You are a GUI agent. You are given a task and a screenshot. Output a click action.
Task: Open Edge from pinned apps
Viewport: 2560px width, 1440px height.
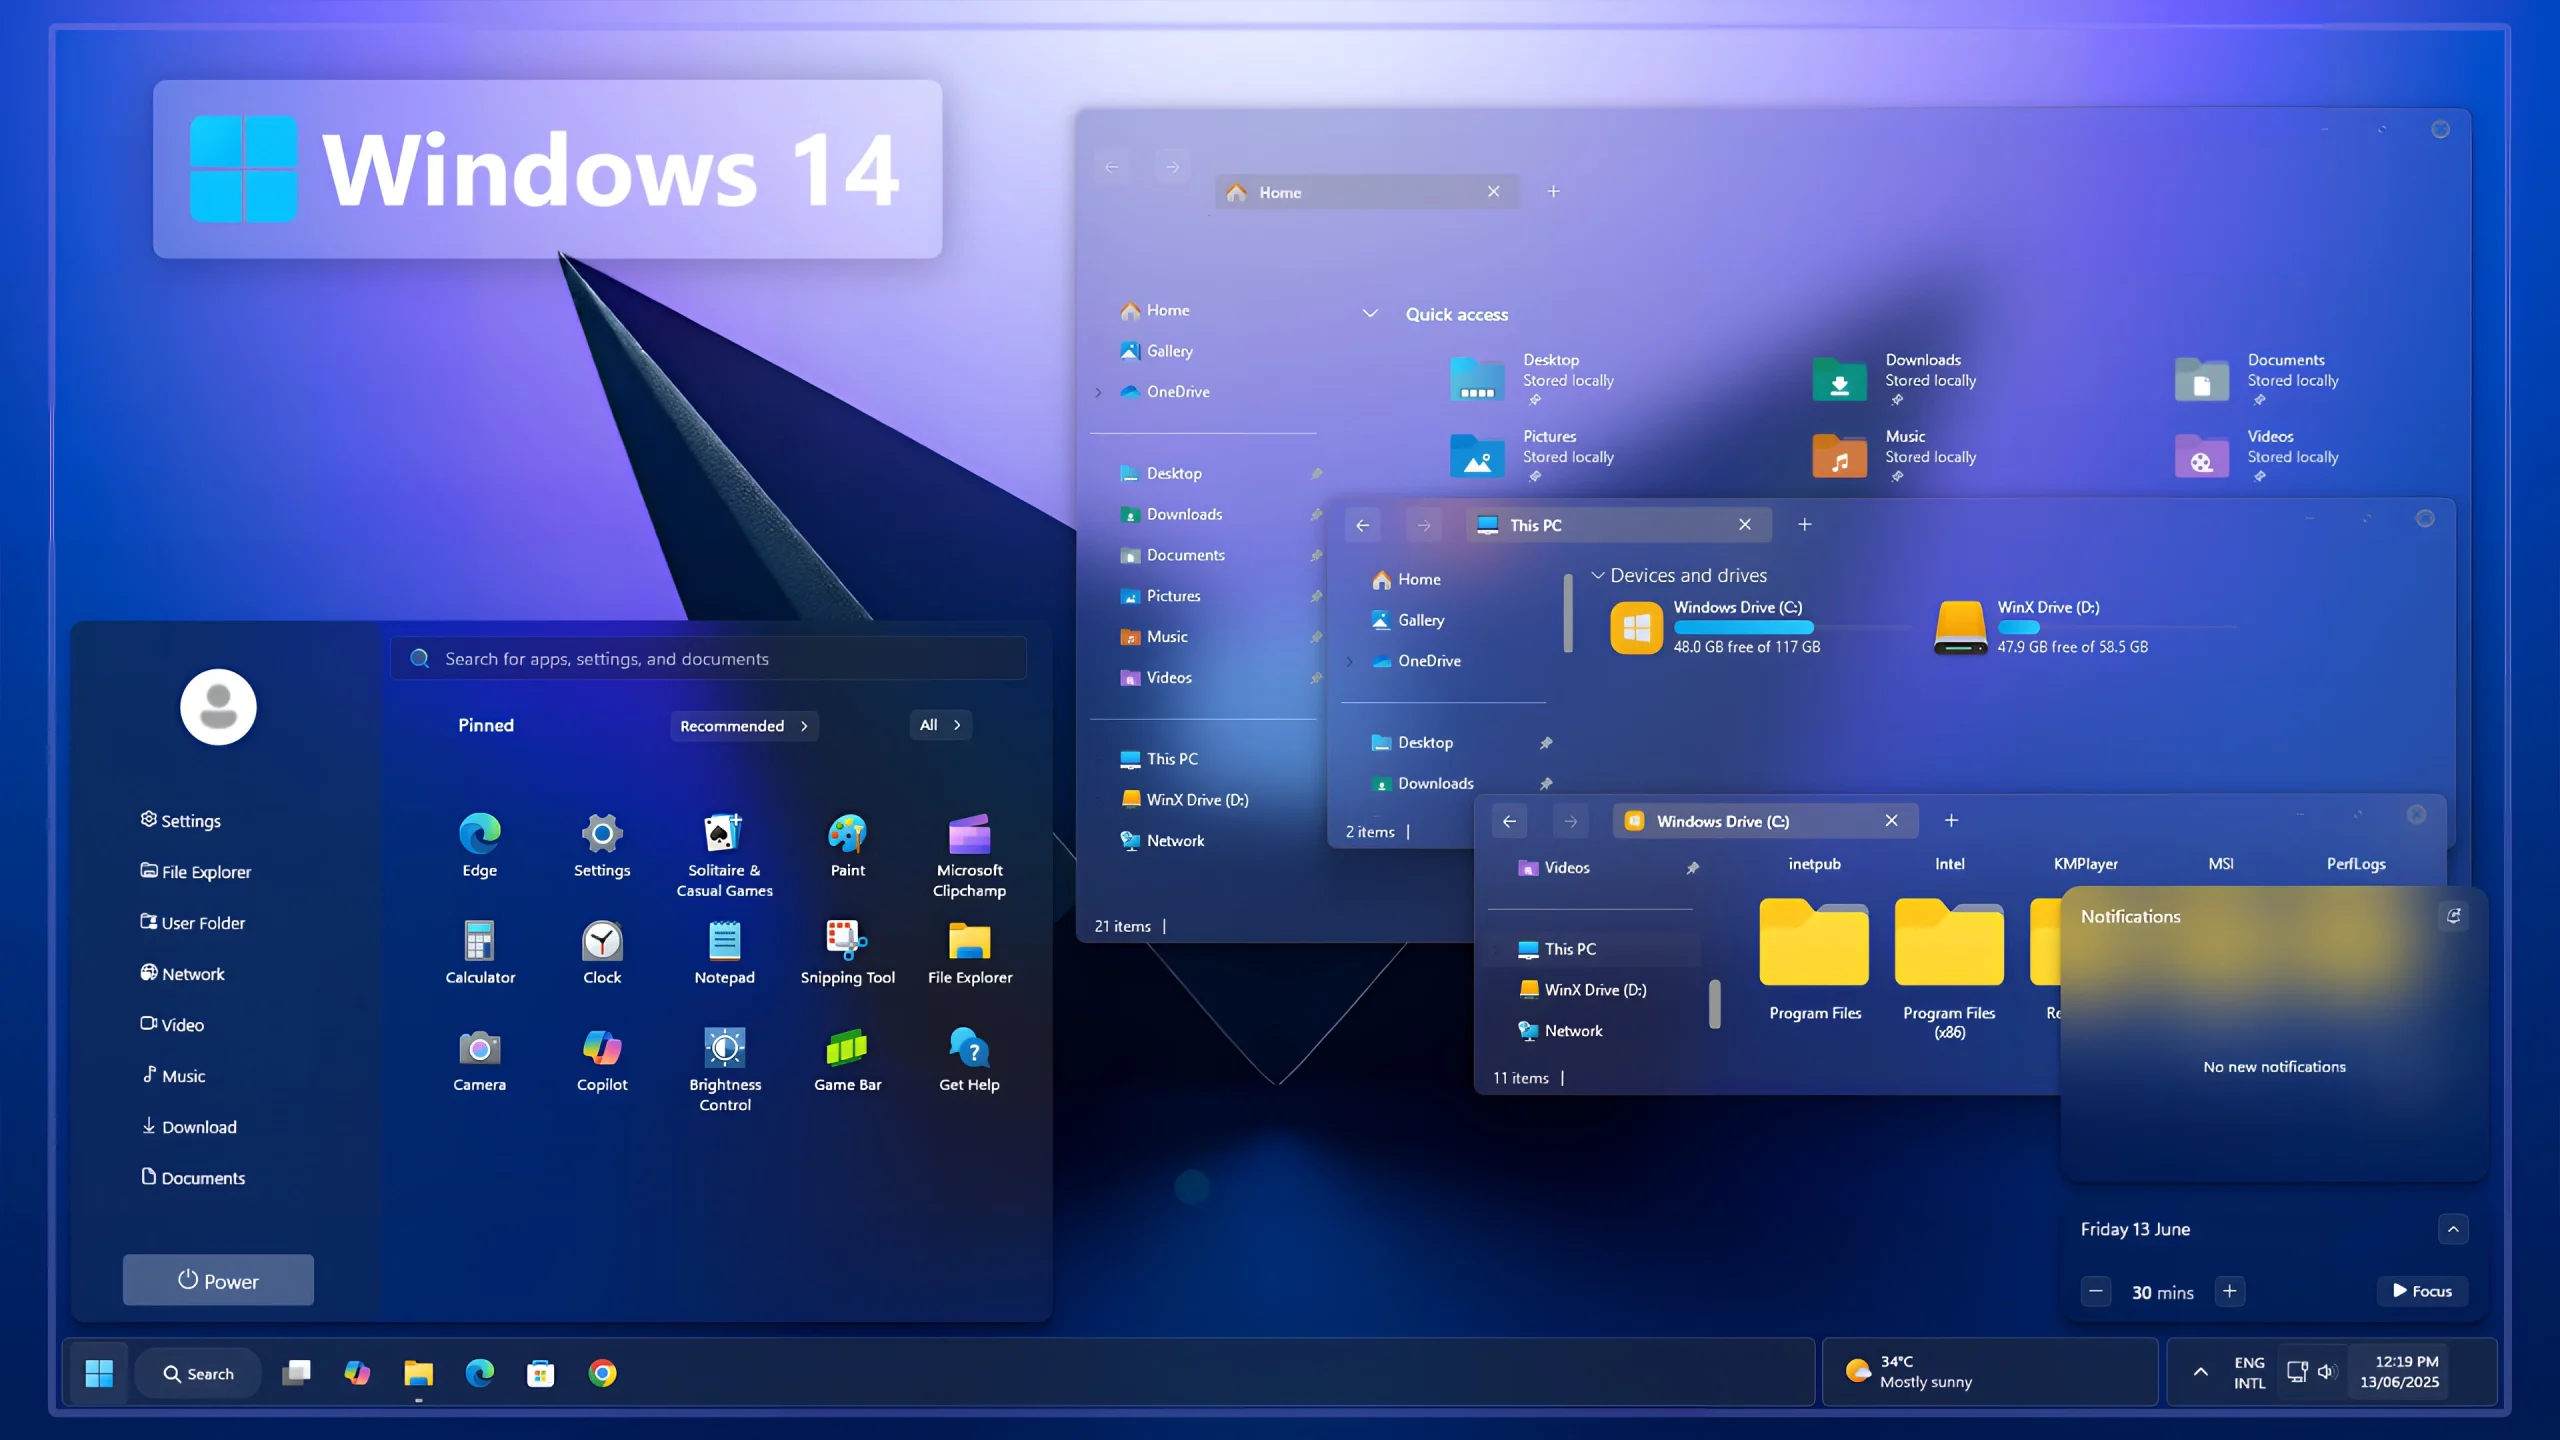479,845
